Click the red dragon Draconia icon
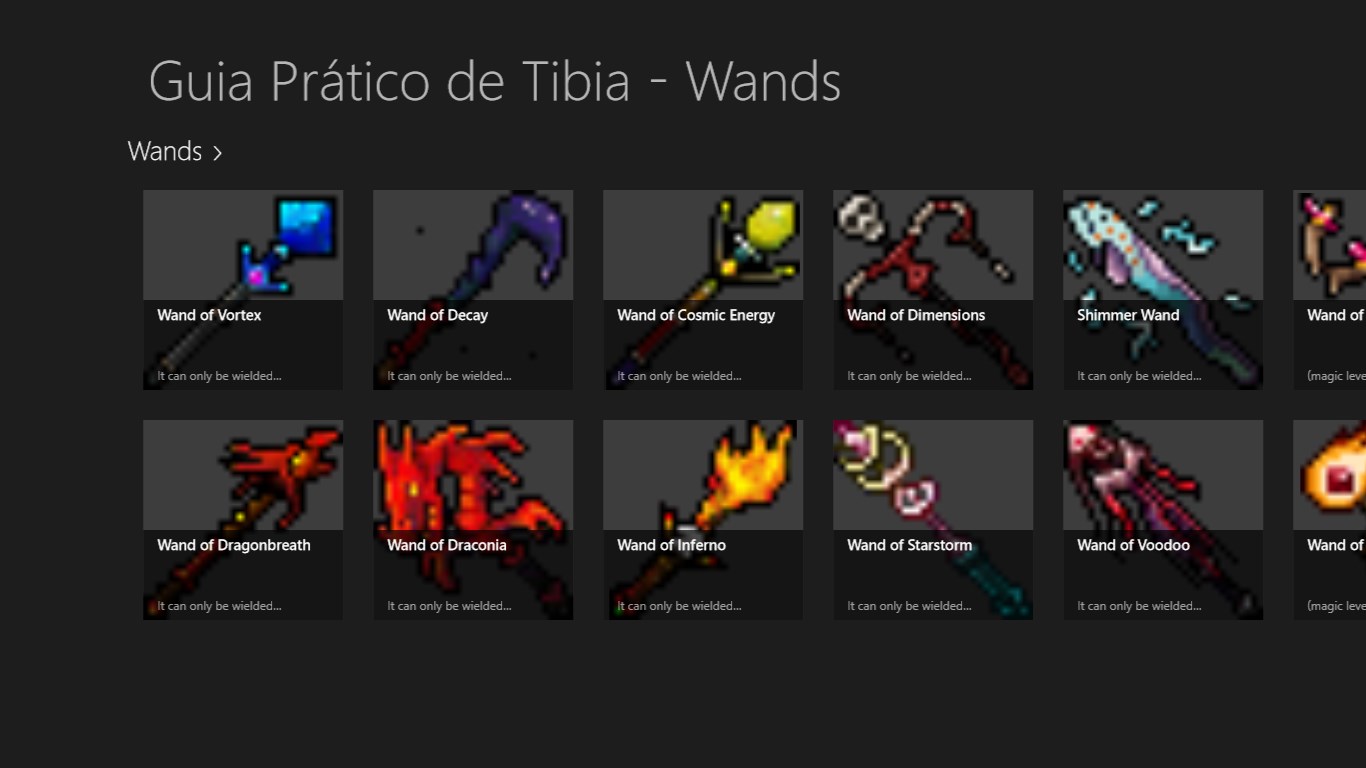The width and height of the screenshot is (1366, 768). [x=473, y=475]
